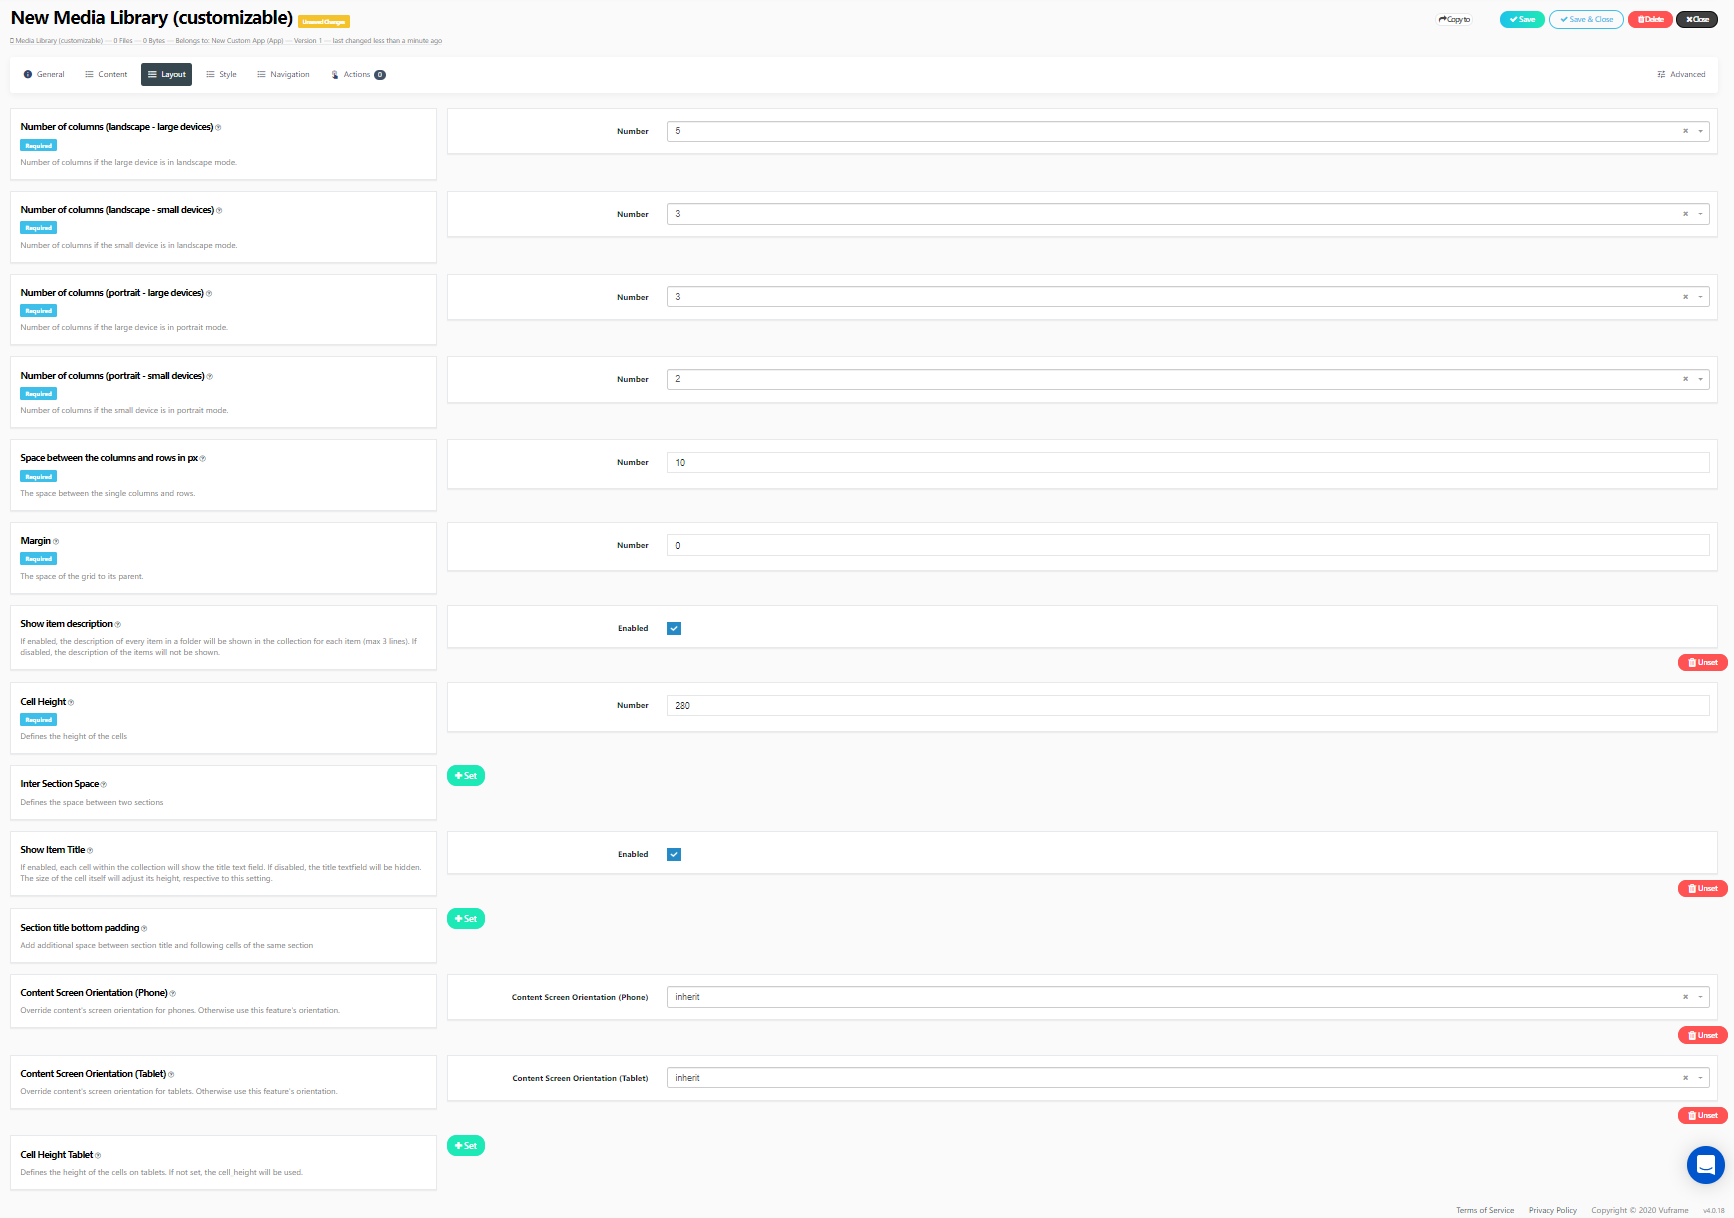1734x1218 pixels.
Task: Switch to the Content tab
Action: [x=106, y=75]
